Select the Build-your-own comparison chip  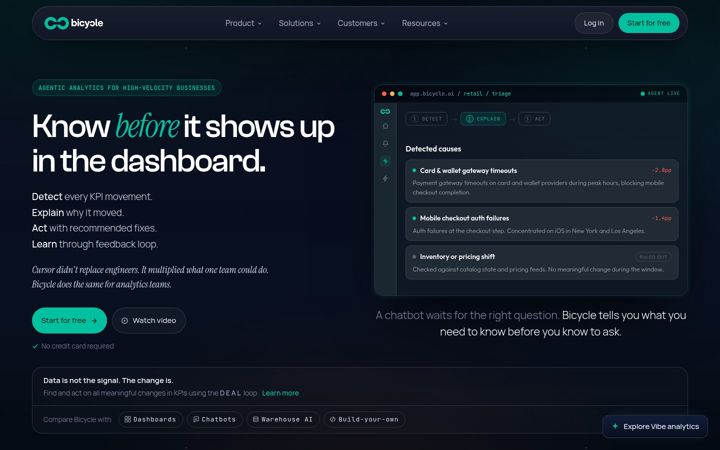point(364,419)
